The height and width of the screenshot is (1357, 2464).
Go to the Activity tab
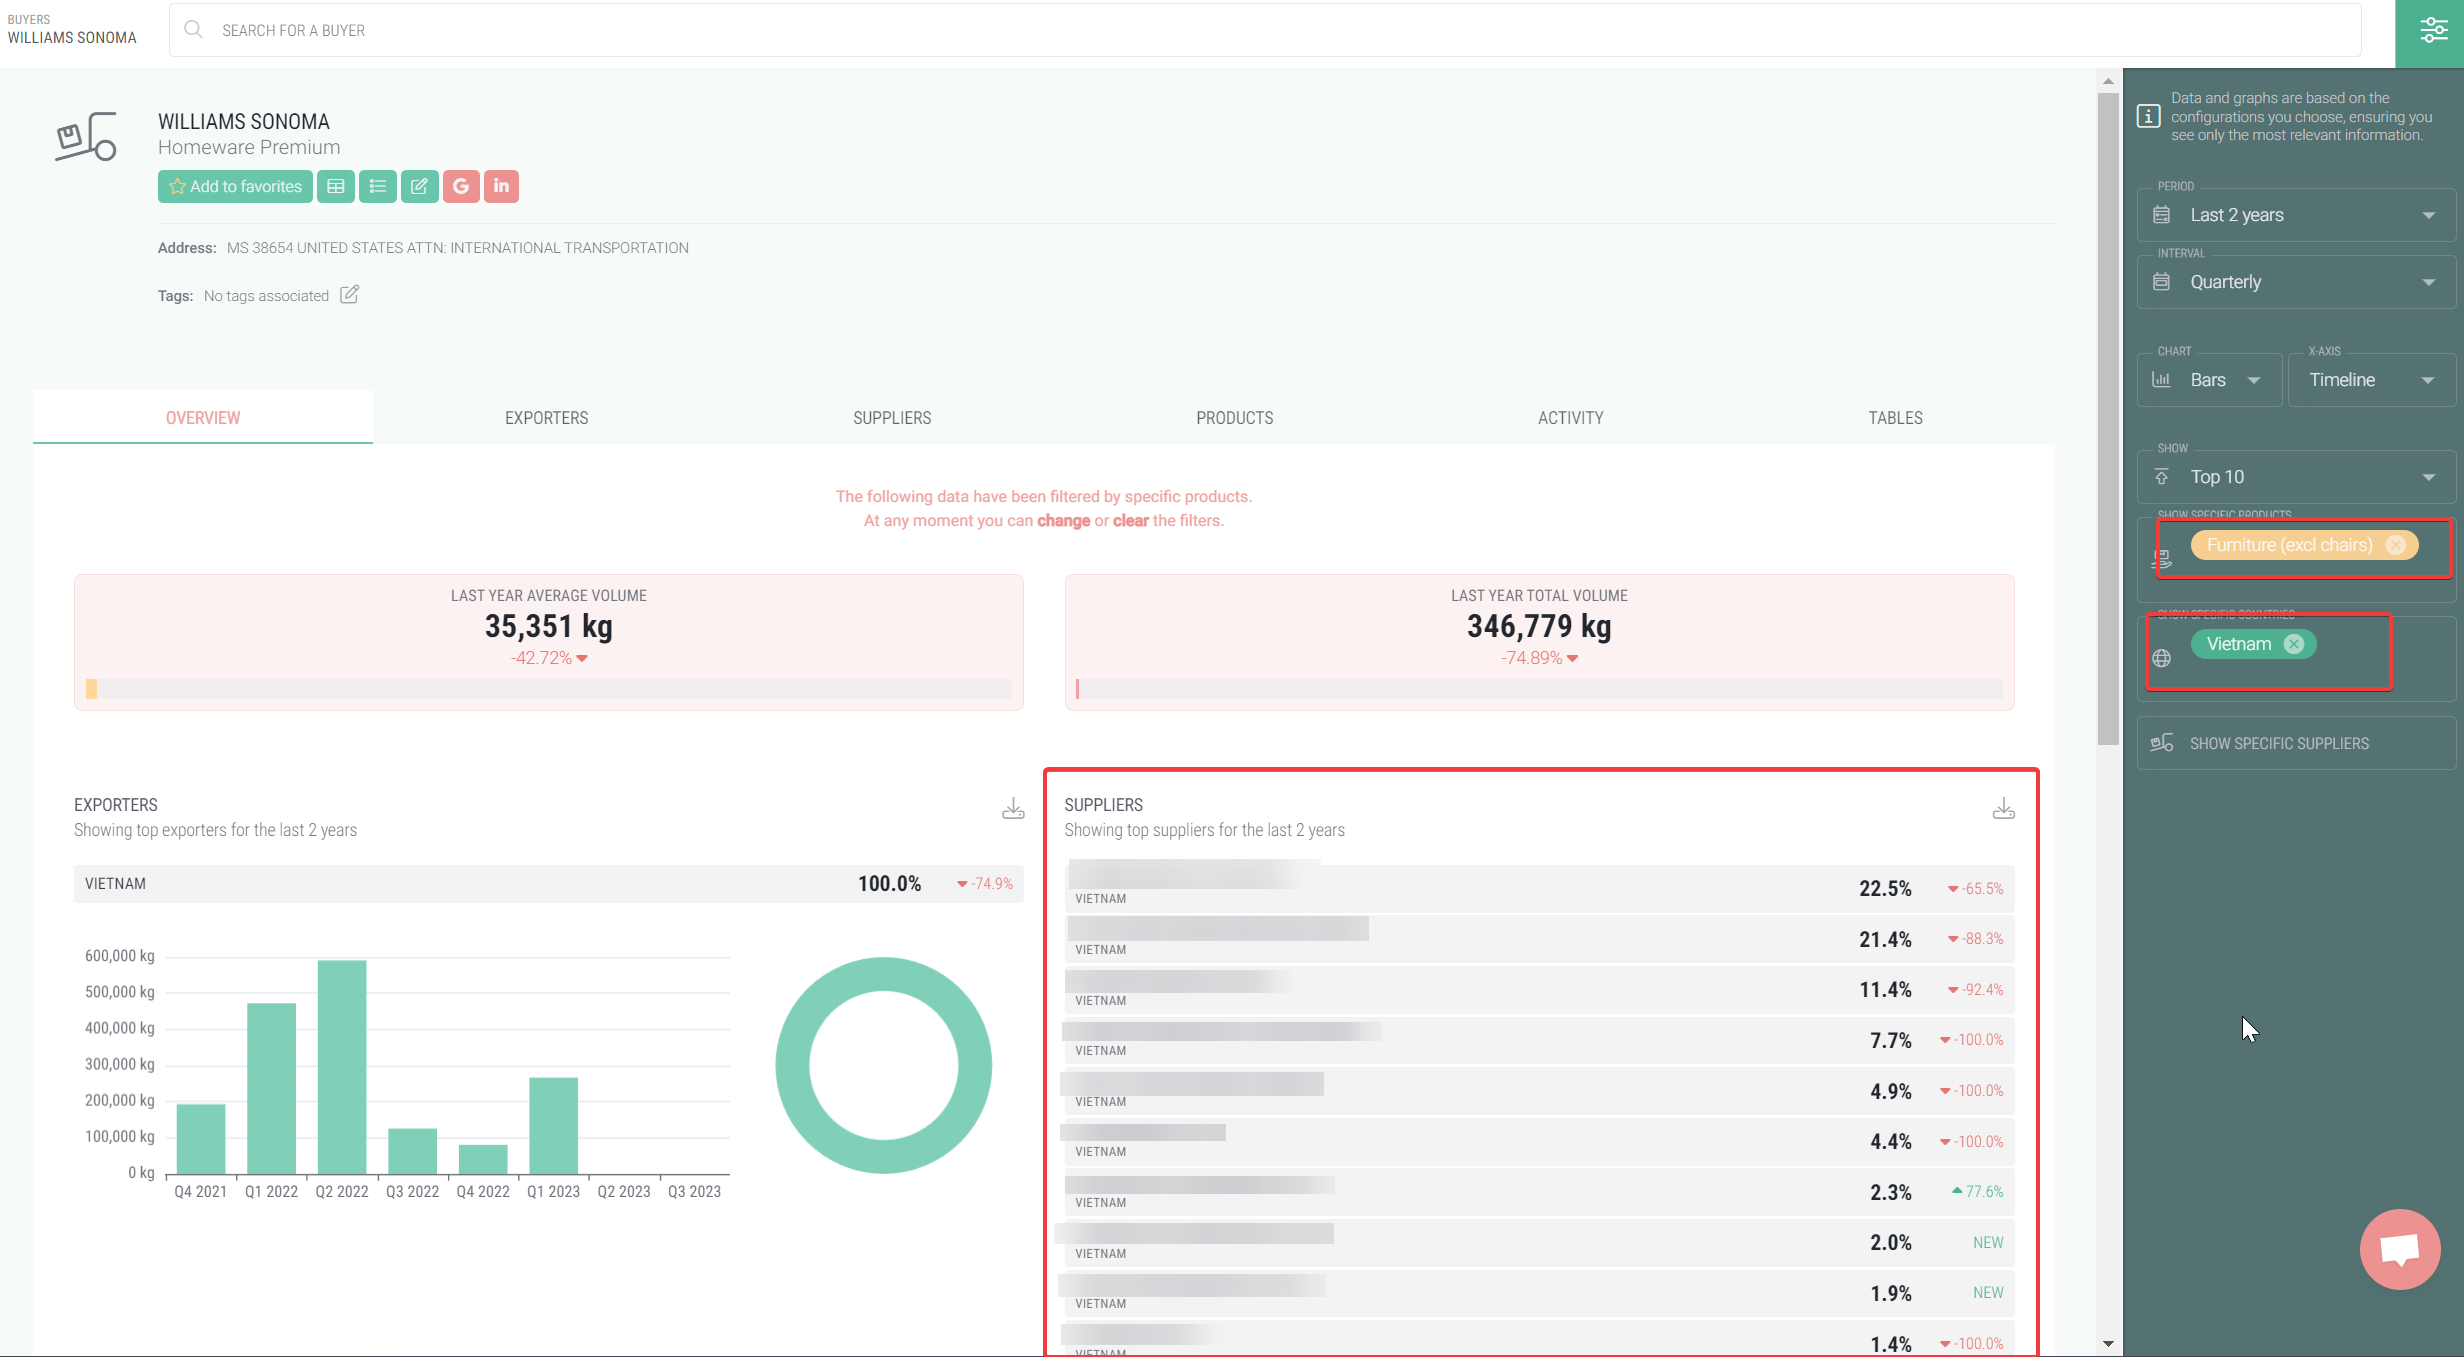(x=1570, y=418)
